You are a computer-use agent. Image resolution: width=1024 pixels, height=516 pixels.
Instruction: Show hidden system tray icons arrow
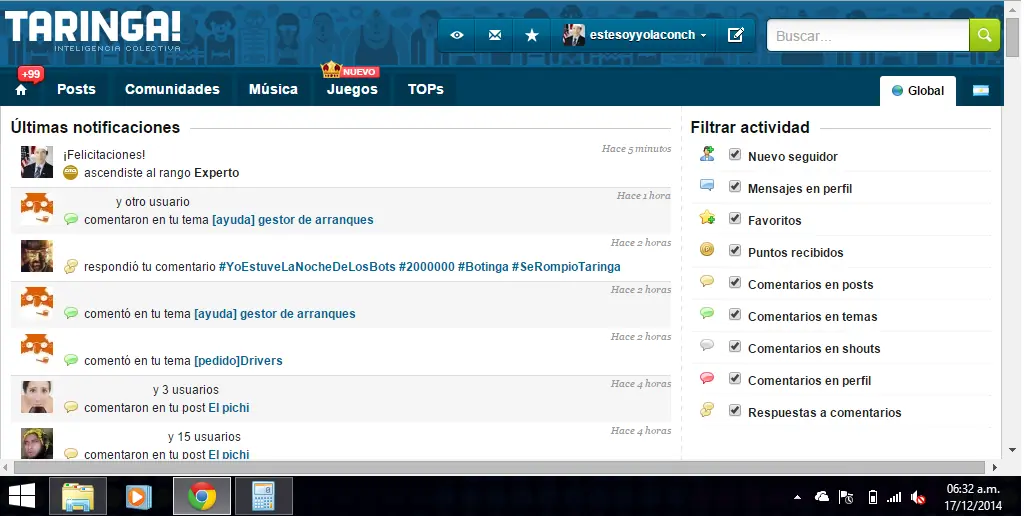point(797,498)
